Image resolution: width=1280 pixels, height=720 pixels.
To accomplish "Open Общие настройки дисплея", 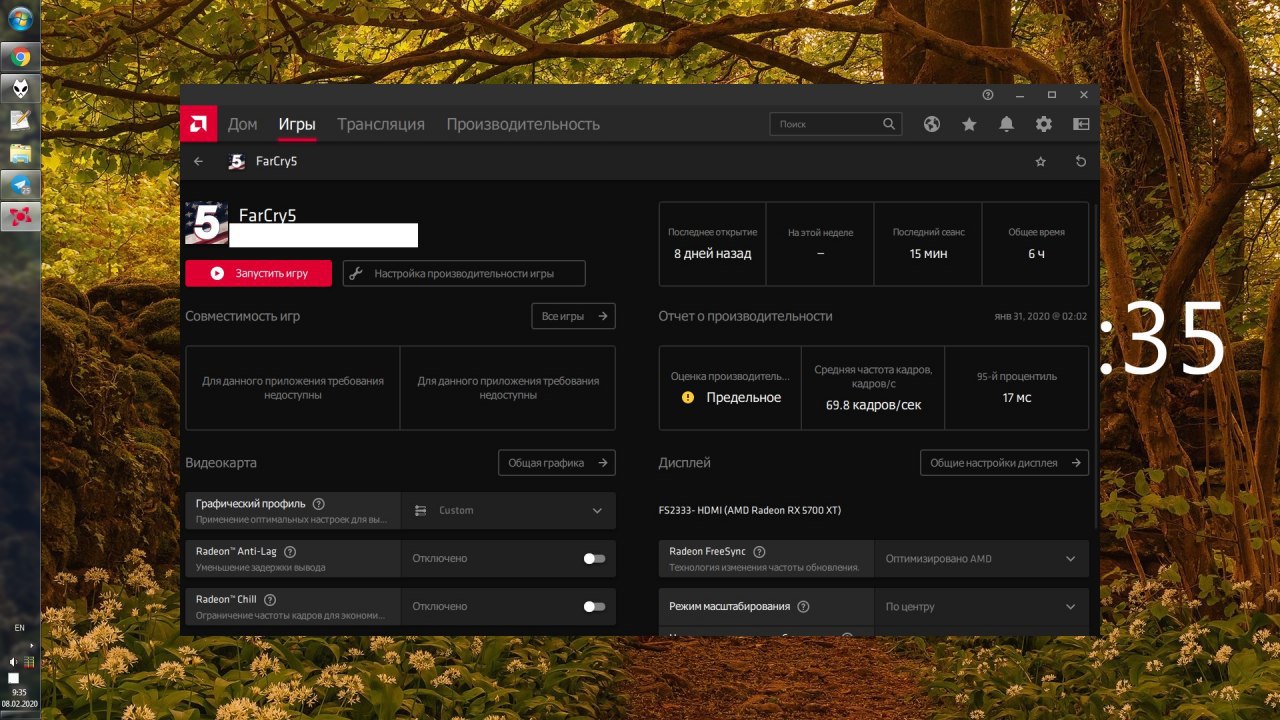I will 1004,463.
